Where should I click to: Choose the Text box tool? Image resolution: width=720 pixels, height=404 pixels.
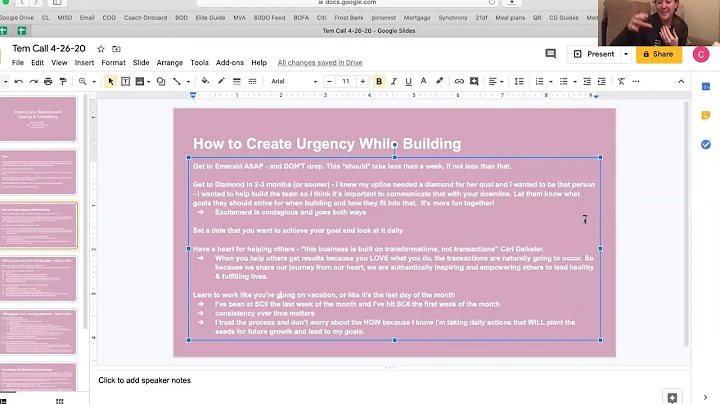pos(125,81)
